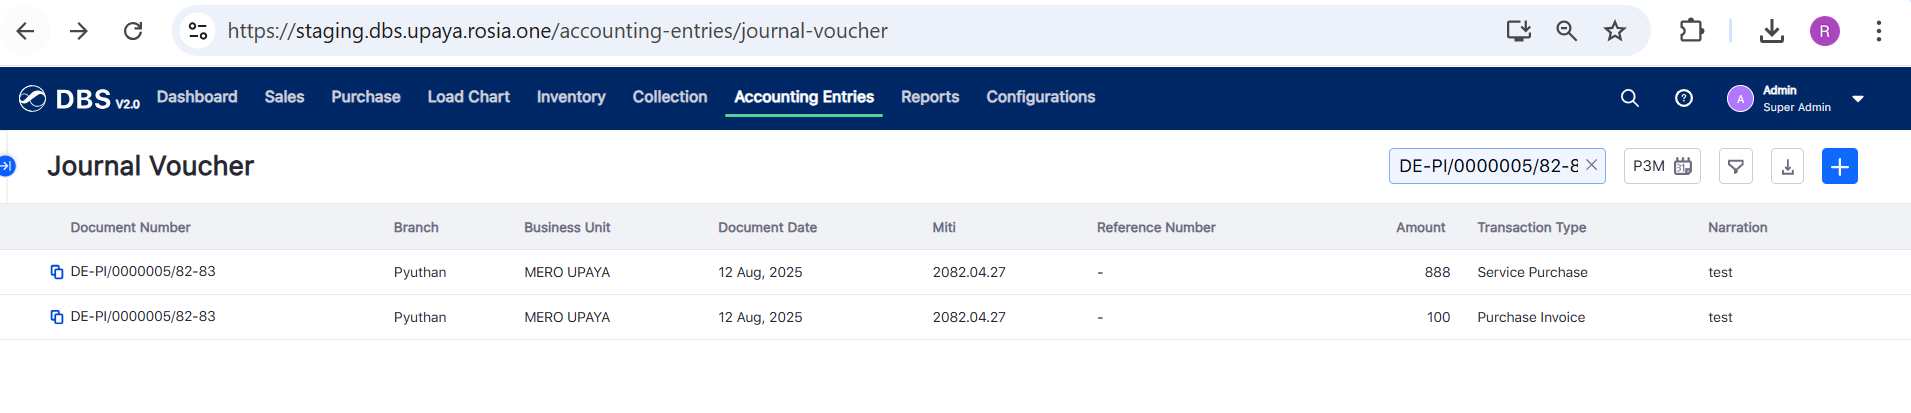The width and height of the screenshot is (1911, 413).
Task: Open the filter options icon
Action: [1736, 166]
